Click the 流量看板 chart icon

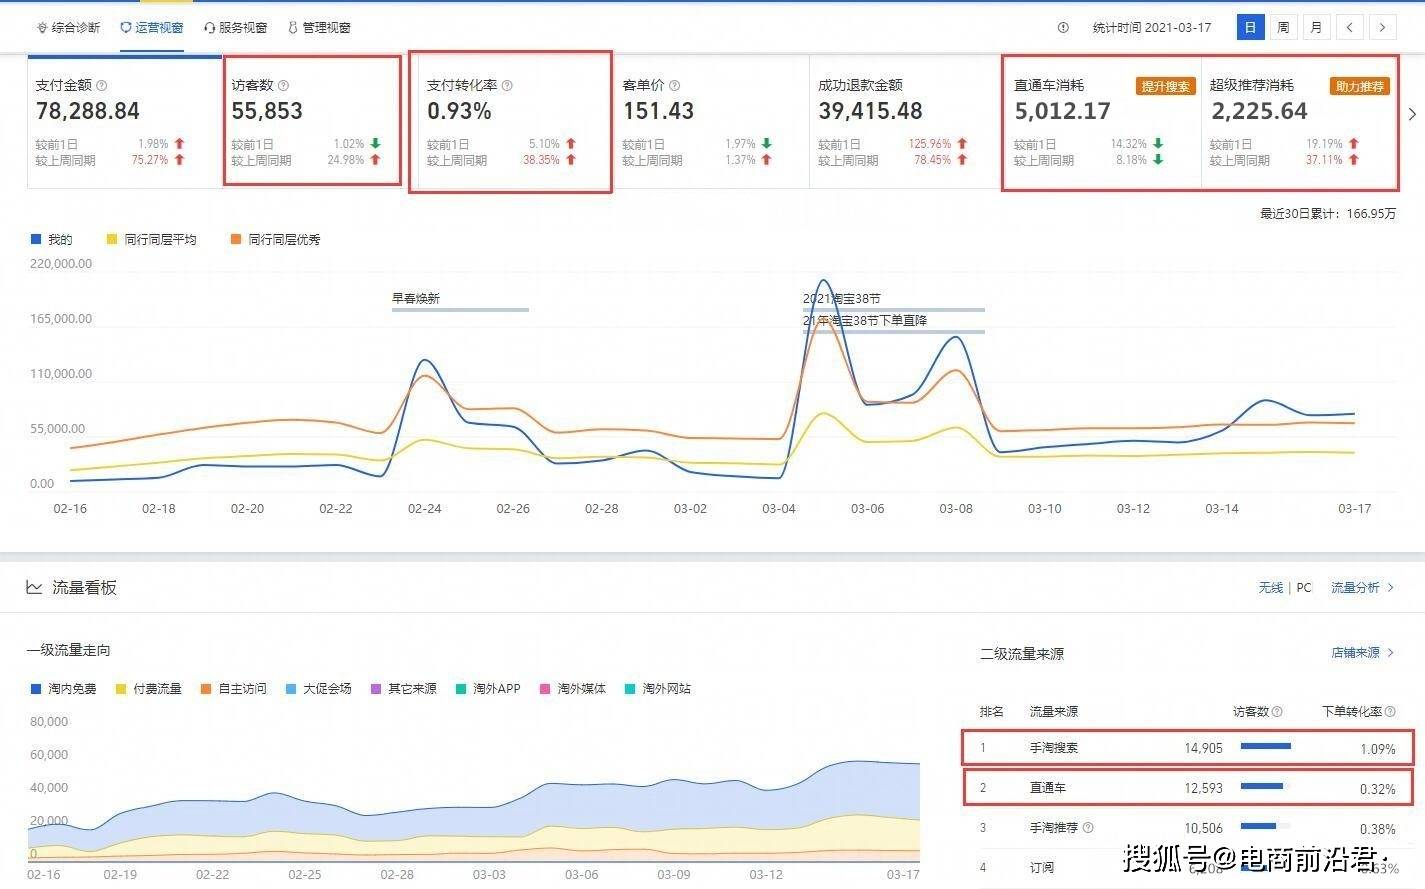click(x=34, y=588)
